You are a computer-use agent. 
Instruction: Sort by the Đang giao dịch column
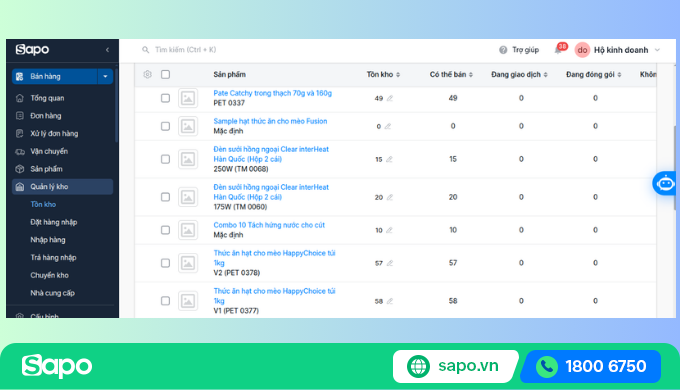click(519, 75)
